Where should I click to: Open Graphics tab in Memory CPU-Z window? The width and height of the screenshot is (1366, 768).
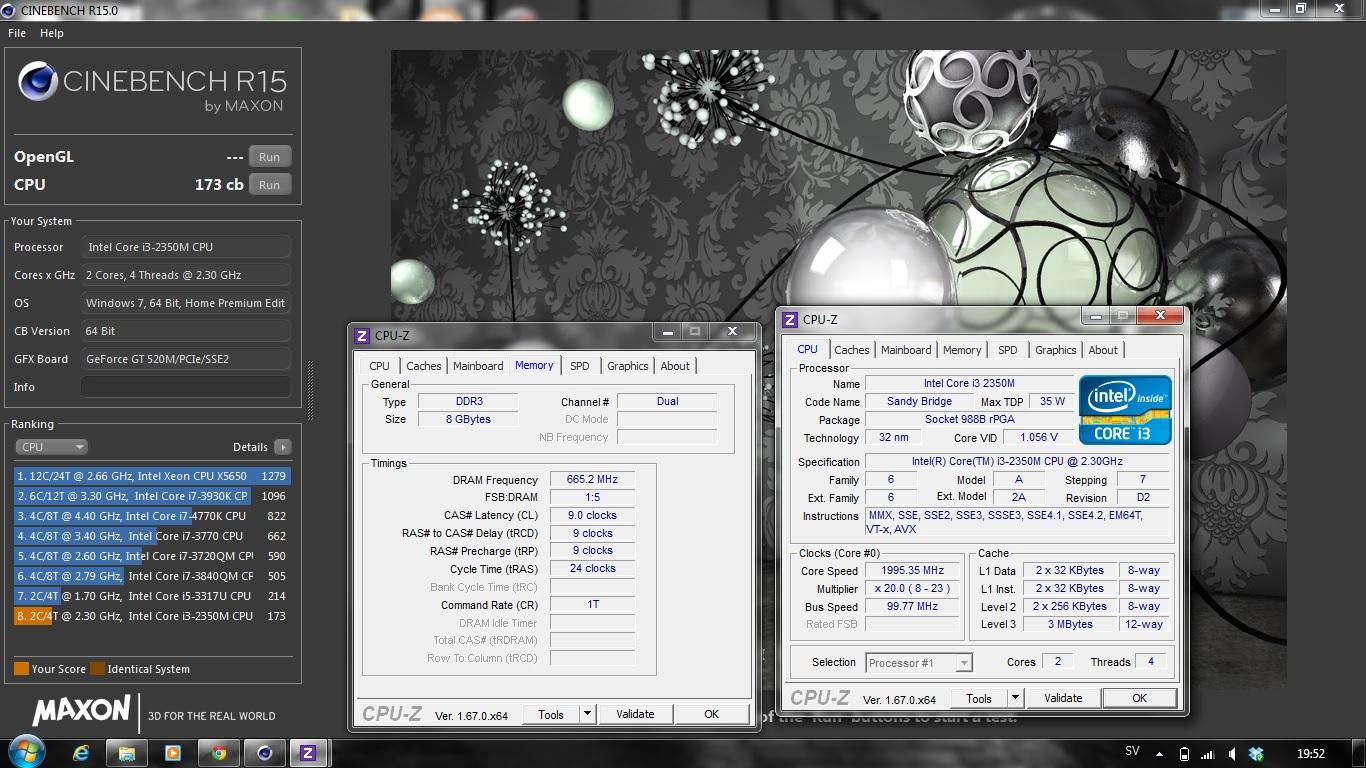tap(628, 366)
